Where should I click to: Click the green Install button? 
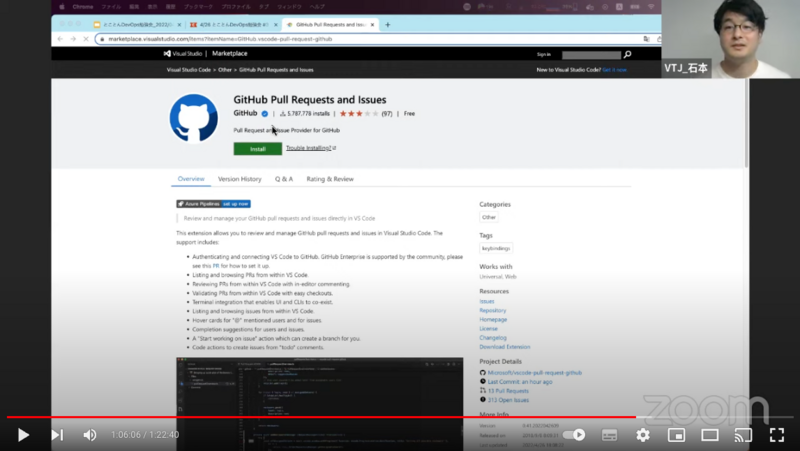click(x=258, y=149)
